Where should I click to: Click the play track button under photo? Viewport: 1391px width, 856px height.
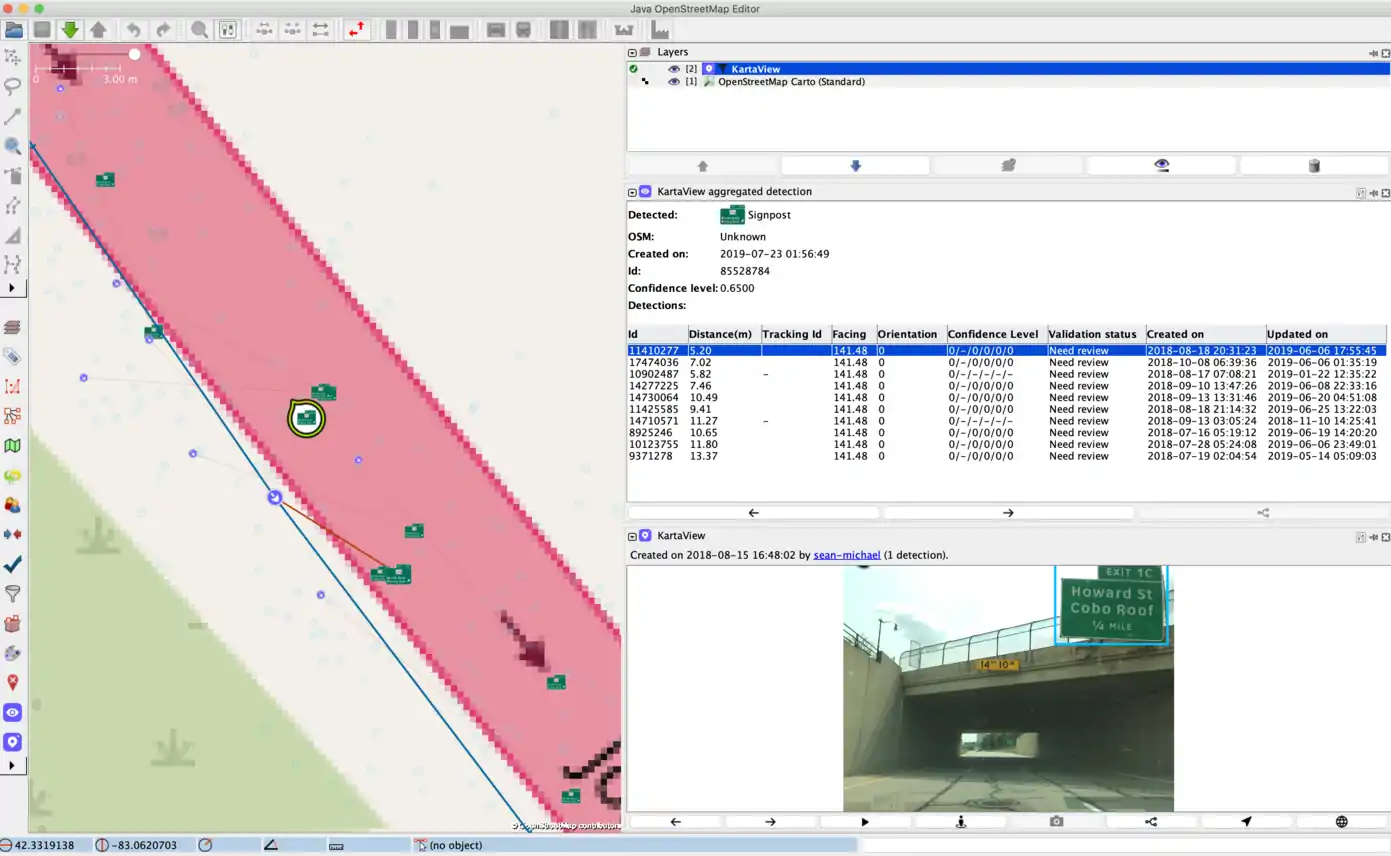coord(865,822)
